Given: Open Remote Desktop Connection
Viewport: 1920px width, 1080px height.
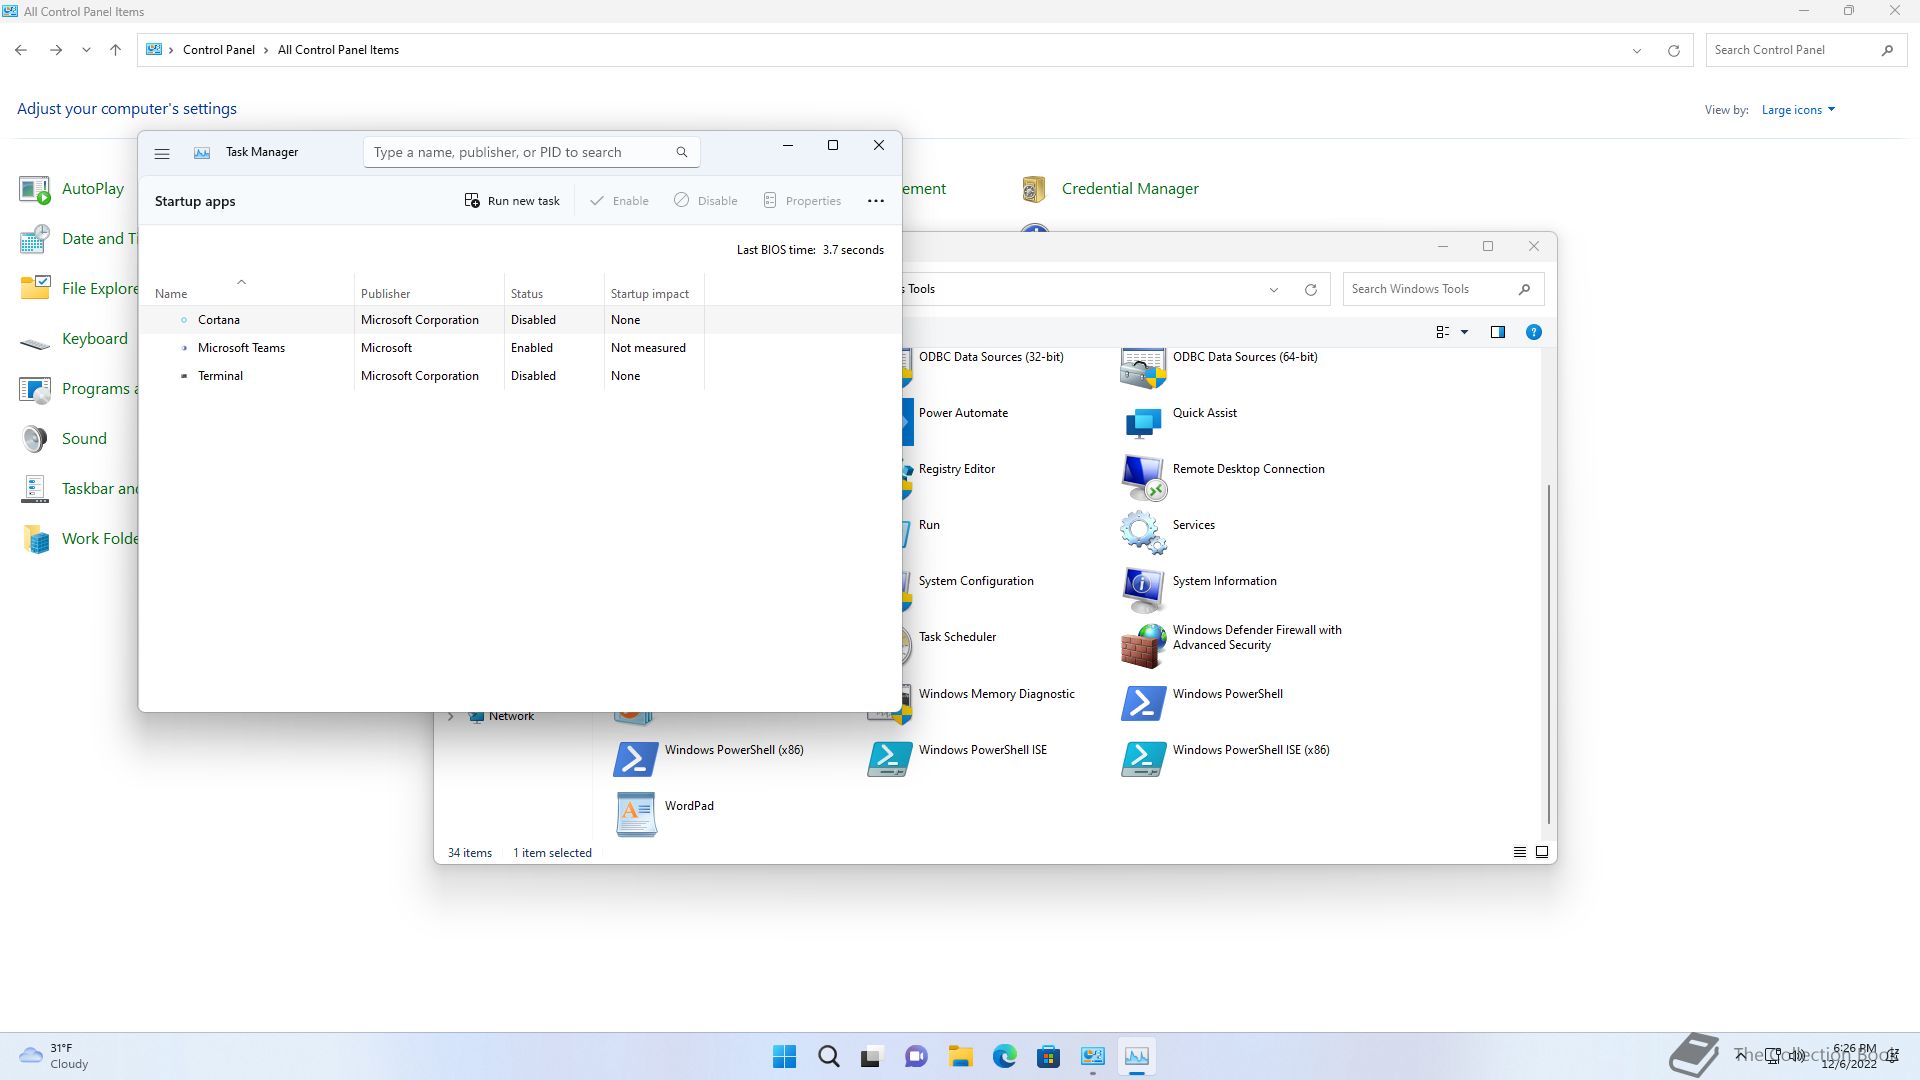Looking at the screenshot, I should (1223, 478).
